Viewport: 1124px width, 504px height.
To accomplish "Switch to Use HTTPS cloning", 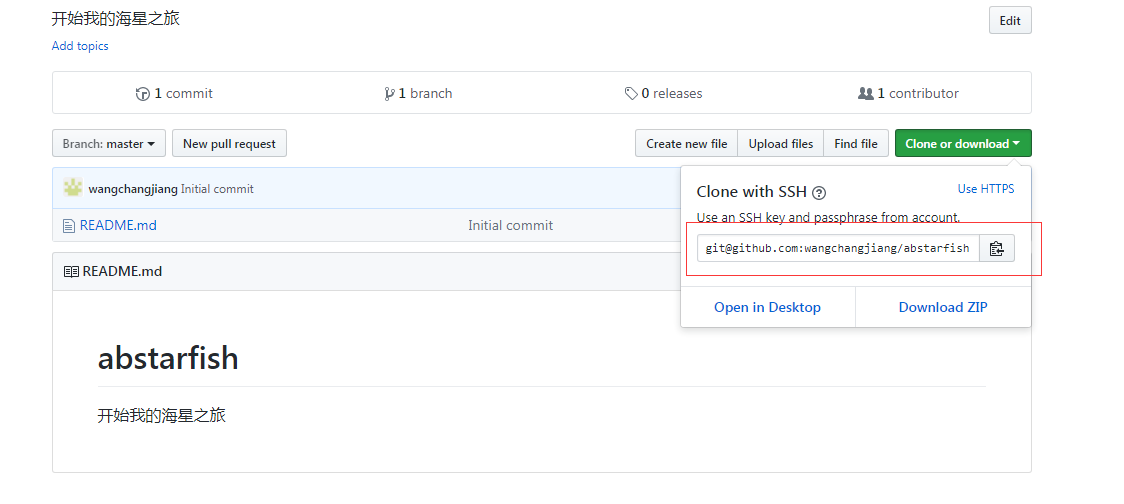I will click(986, 189).
